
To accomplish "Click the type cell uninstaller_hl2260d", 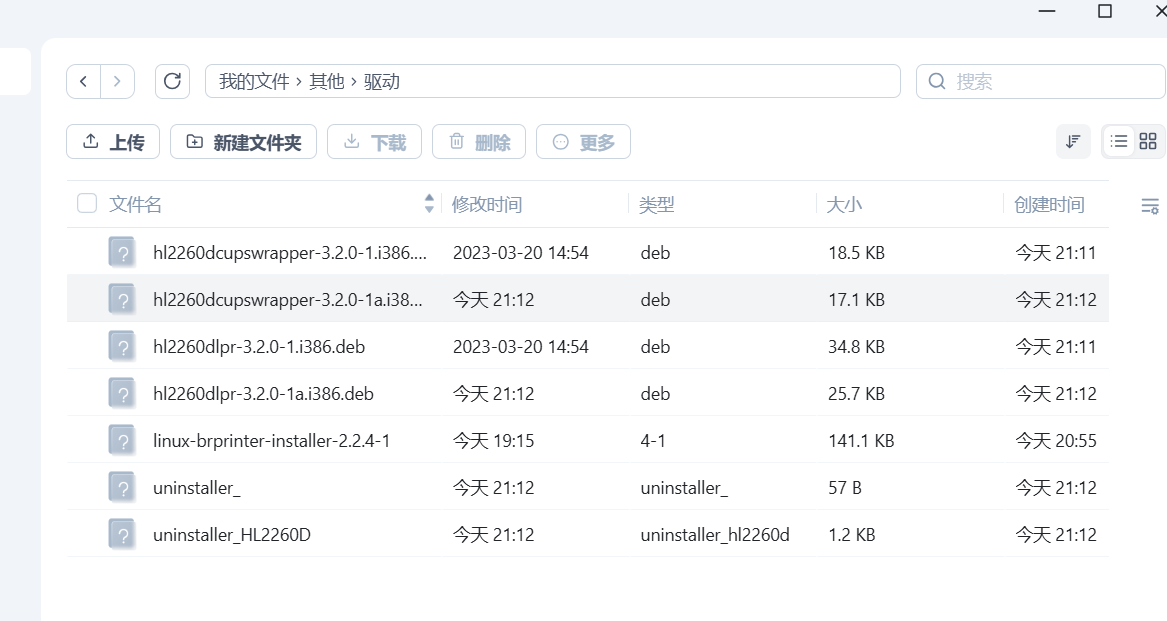I will (714, 535).
